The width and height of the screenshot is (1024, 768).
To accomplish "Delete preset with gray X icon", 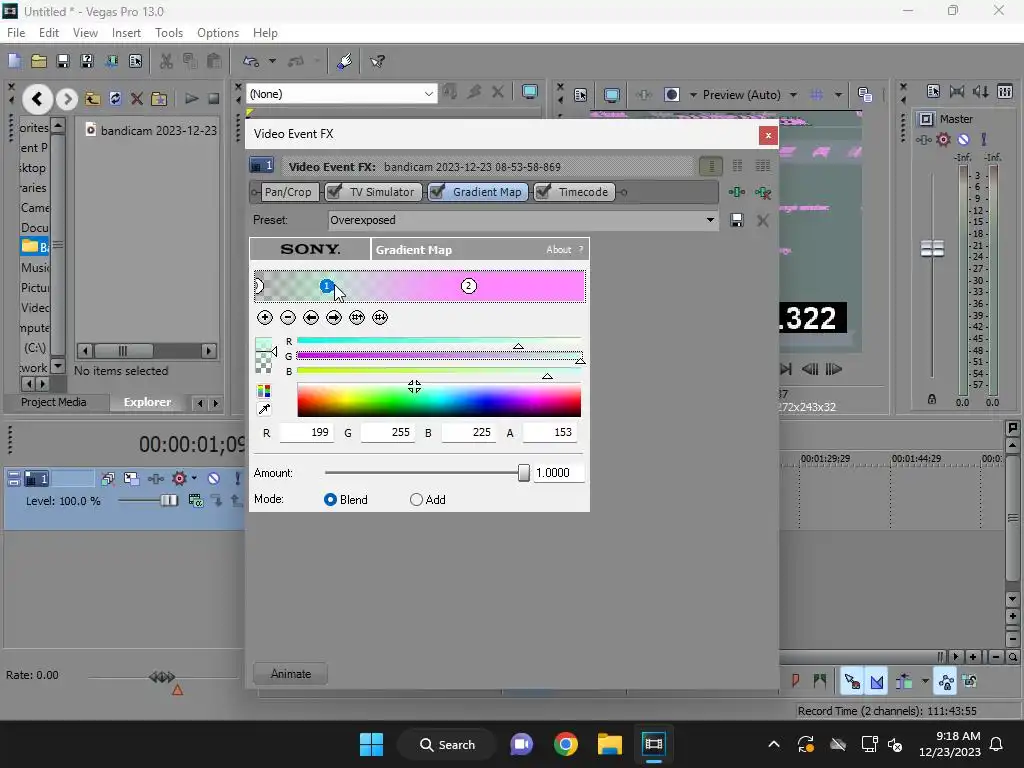I will tap(762, 220).
